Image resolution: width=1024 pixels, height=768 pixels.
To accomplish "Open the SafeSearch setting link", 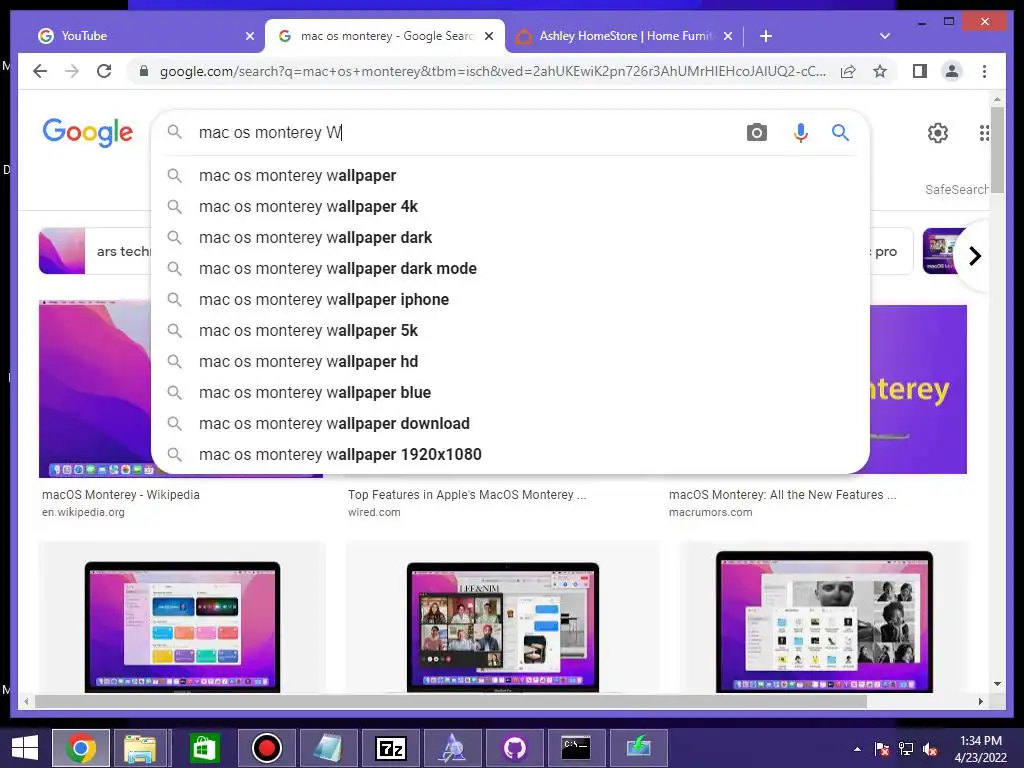I will click(957, 189).
